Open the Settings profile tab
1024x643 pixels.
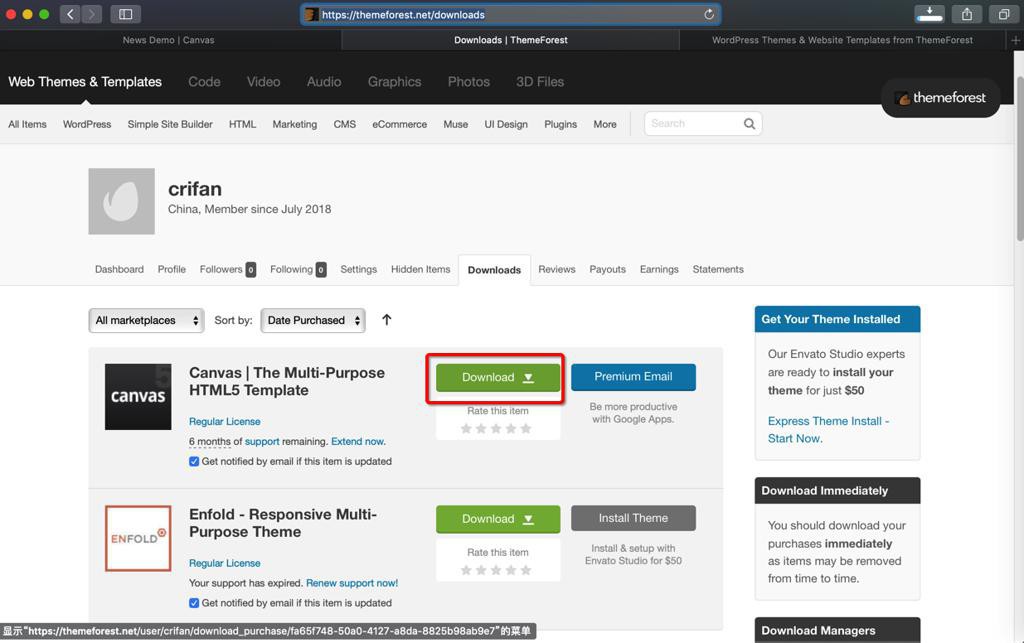(359, 269)
